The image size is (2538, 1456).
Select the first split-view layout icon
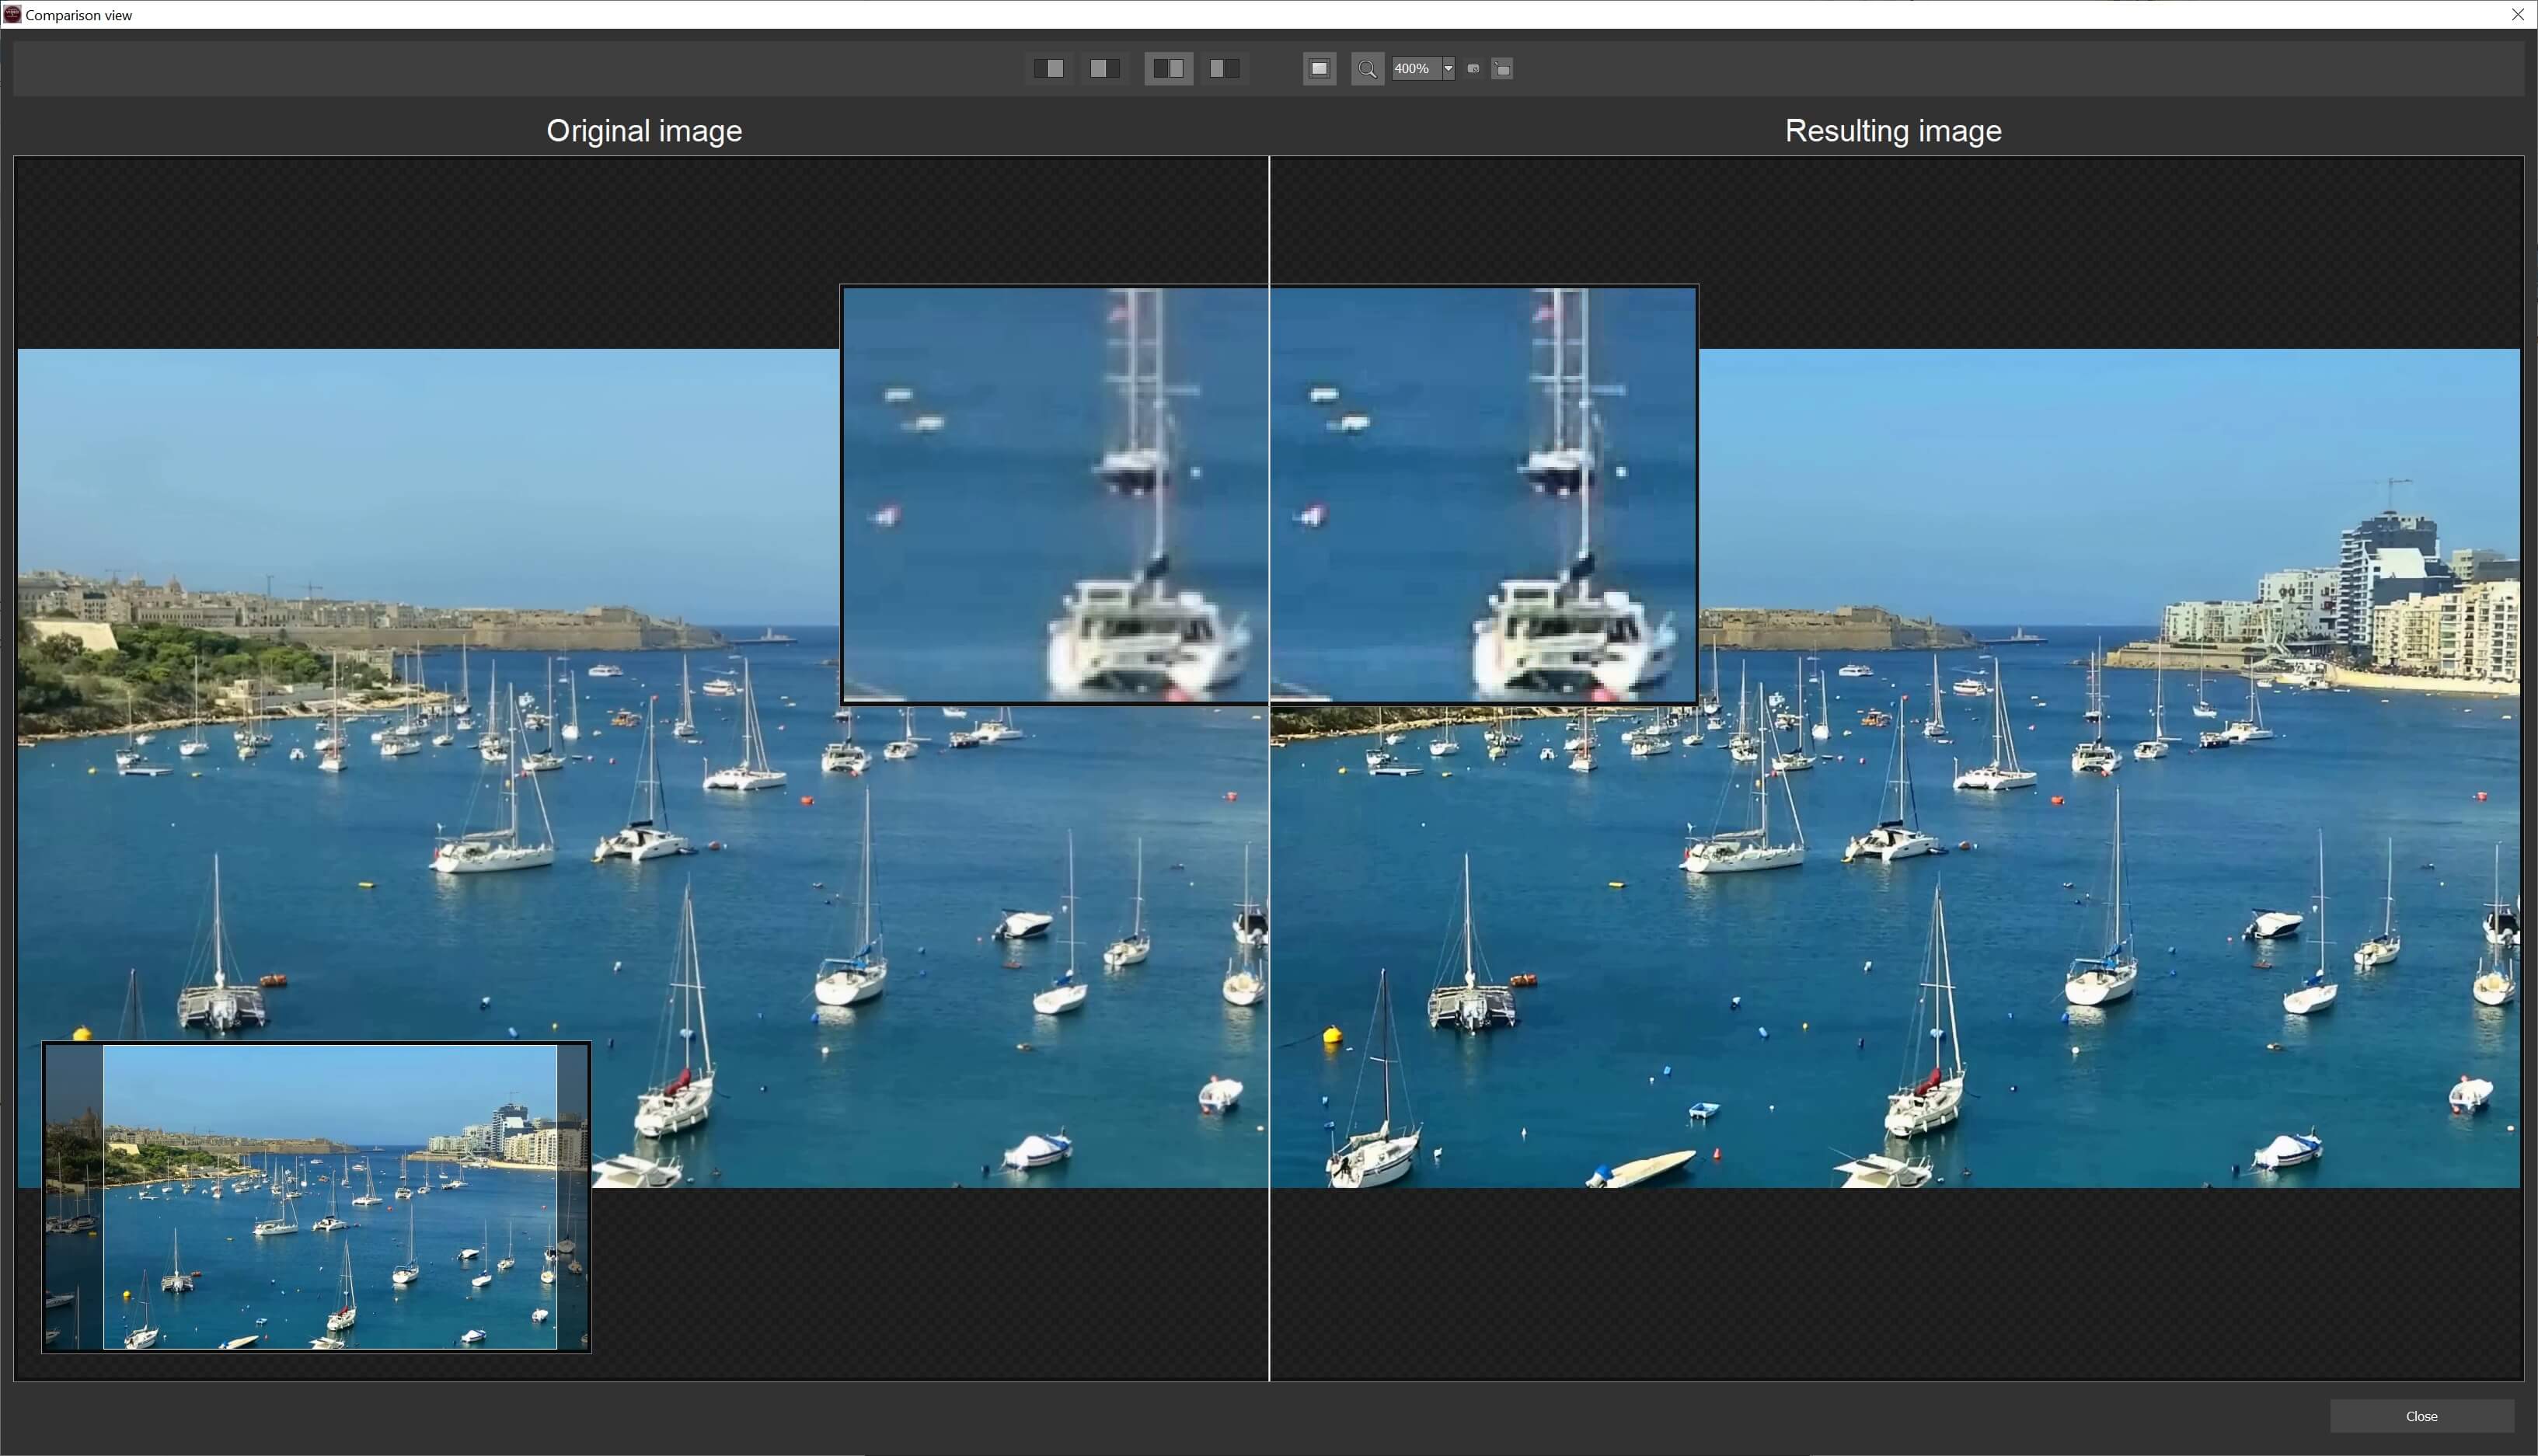point(1049,68)
